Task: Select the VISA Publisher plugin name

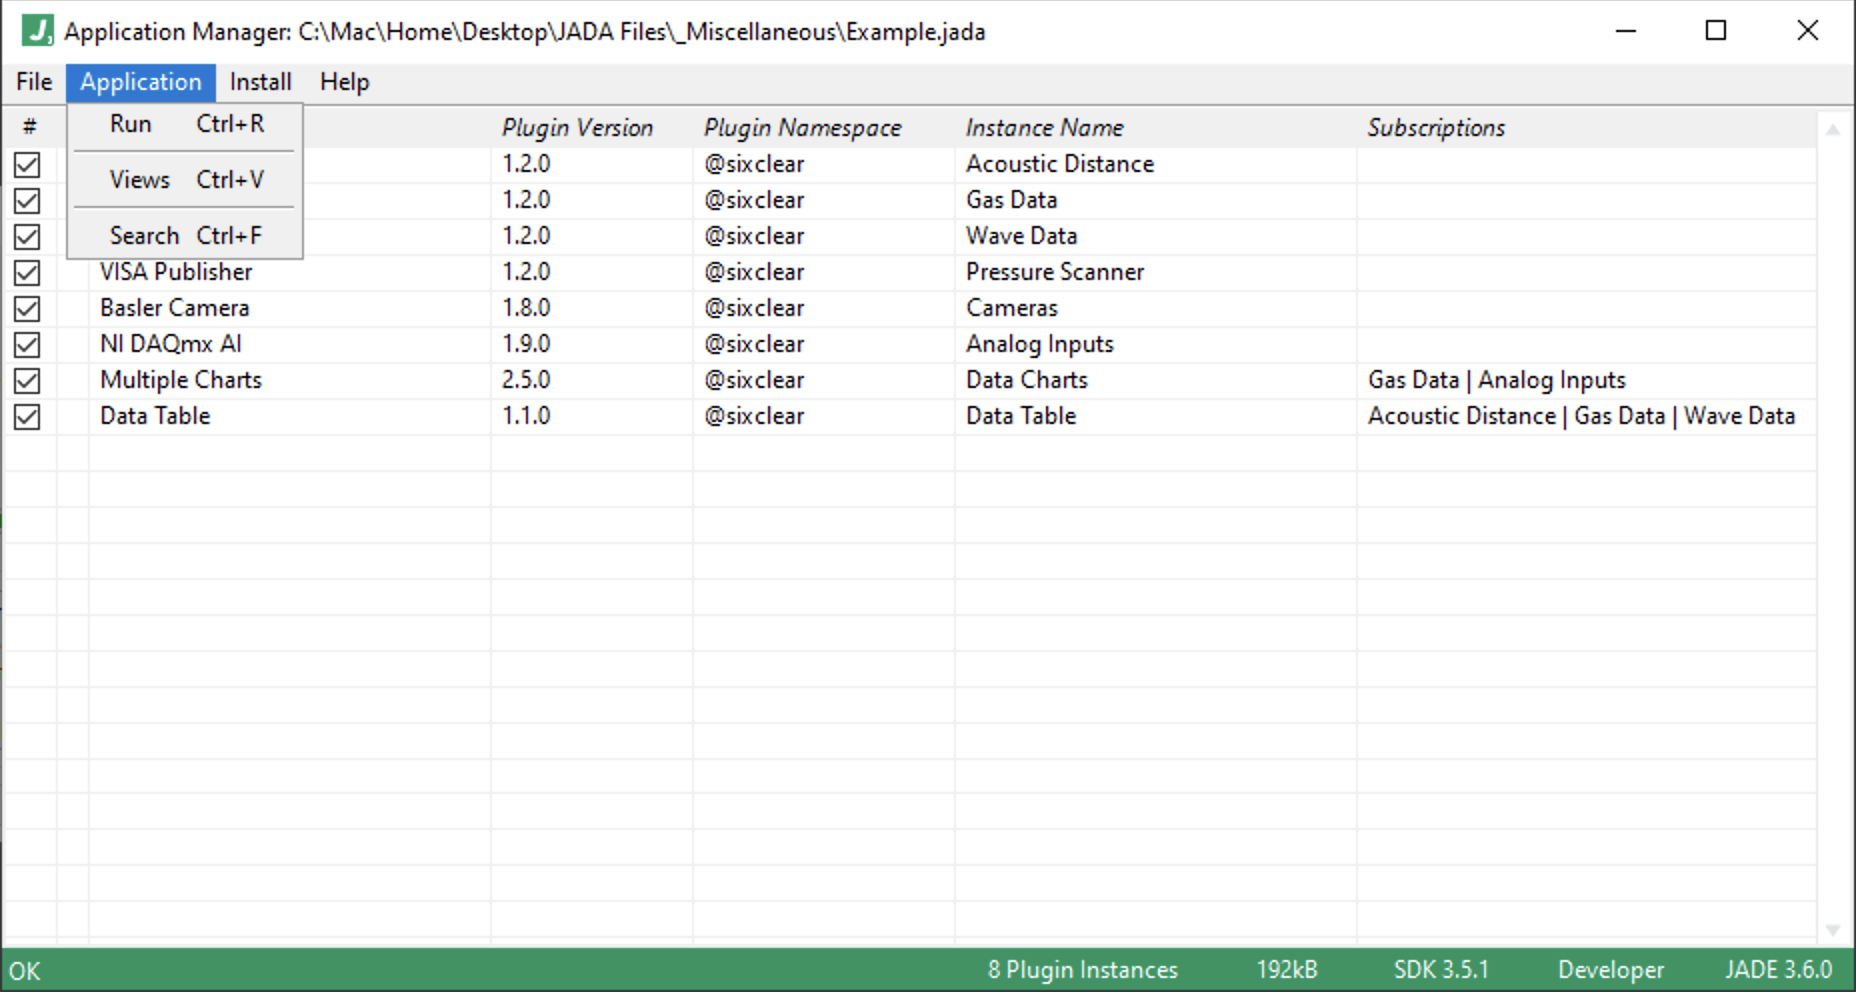Action: point(176,272)
